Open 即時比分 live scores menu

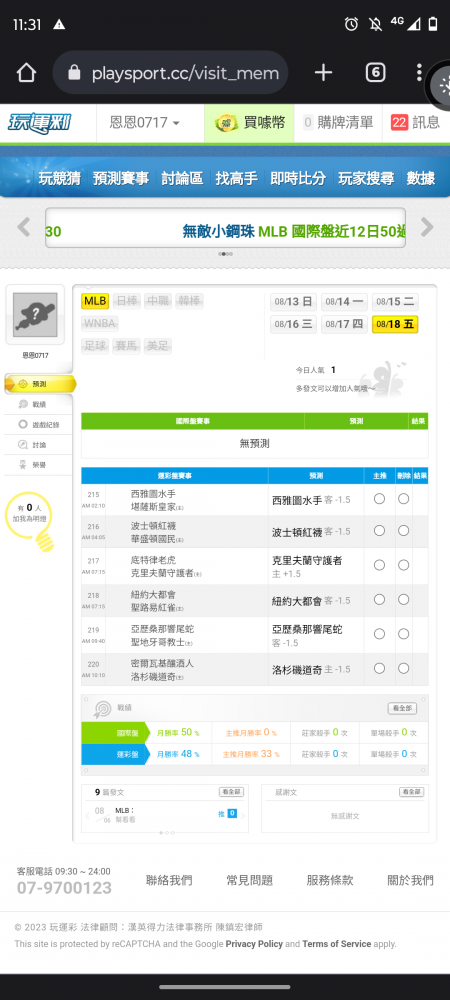pyautogui.click(x=298, y=179)
